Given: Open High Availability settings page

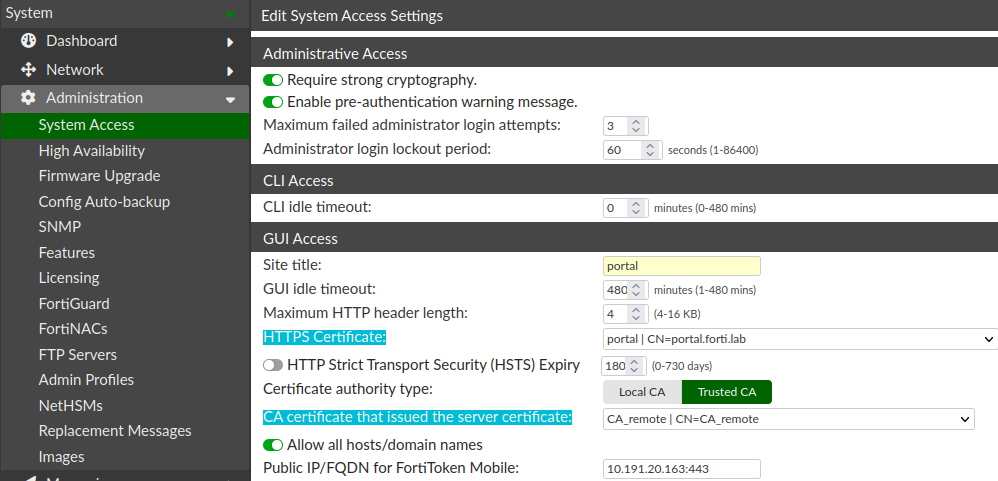Looking at the screenshot, I should (x=92, y=151).
